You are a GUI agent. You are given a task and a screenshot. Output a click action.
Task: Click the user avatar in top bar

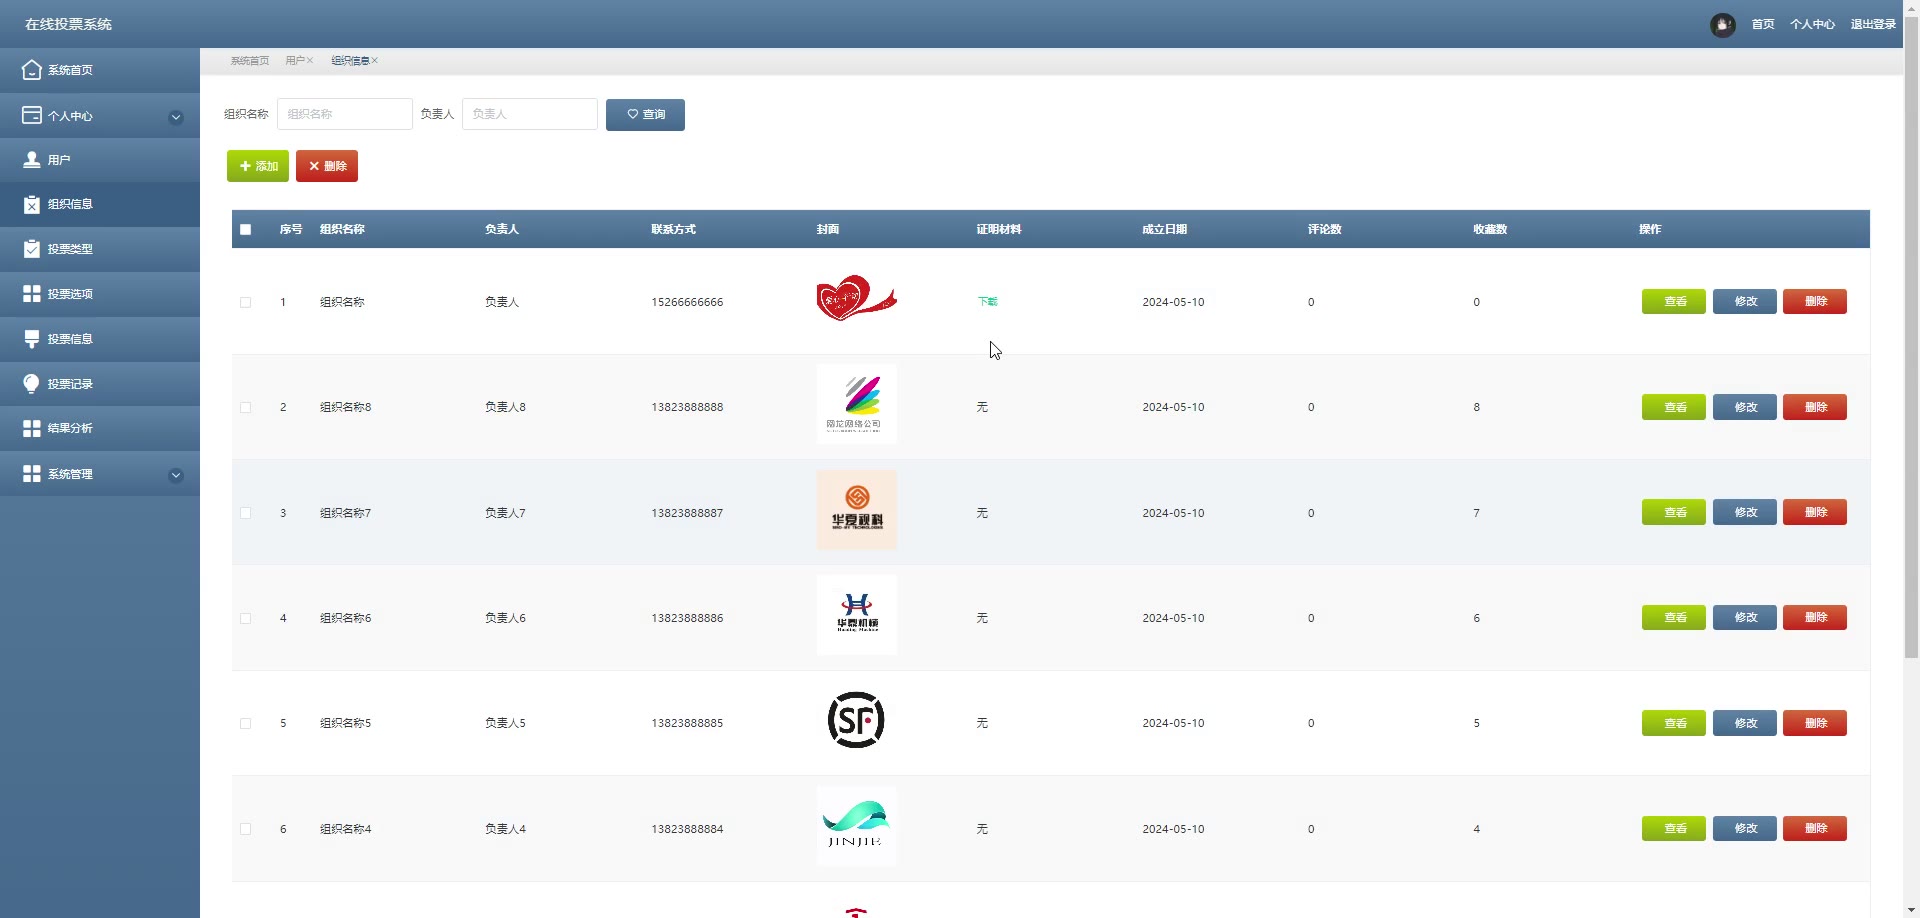[1723, 25]
